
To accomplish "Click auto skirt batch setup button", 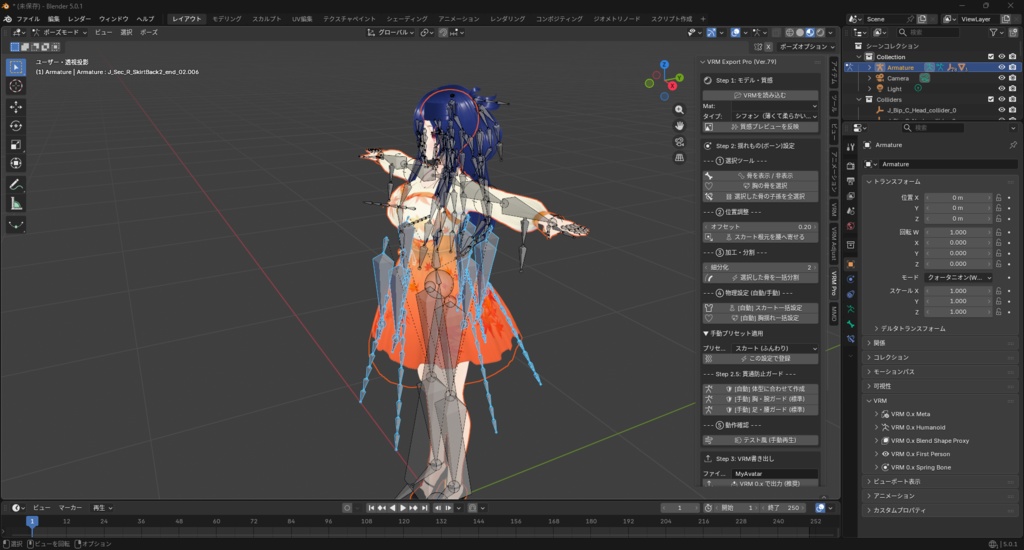I will point(760,308).
